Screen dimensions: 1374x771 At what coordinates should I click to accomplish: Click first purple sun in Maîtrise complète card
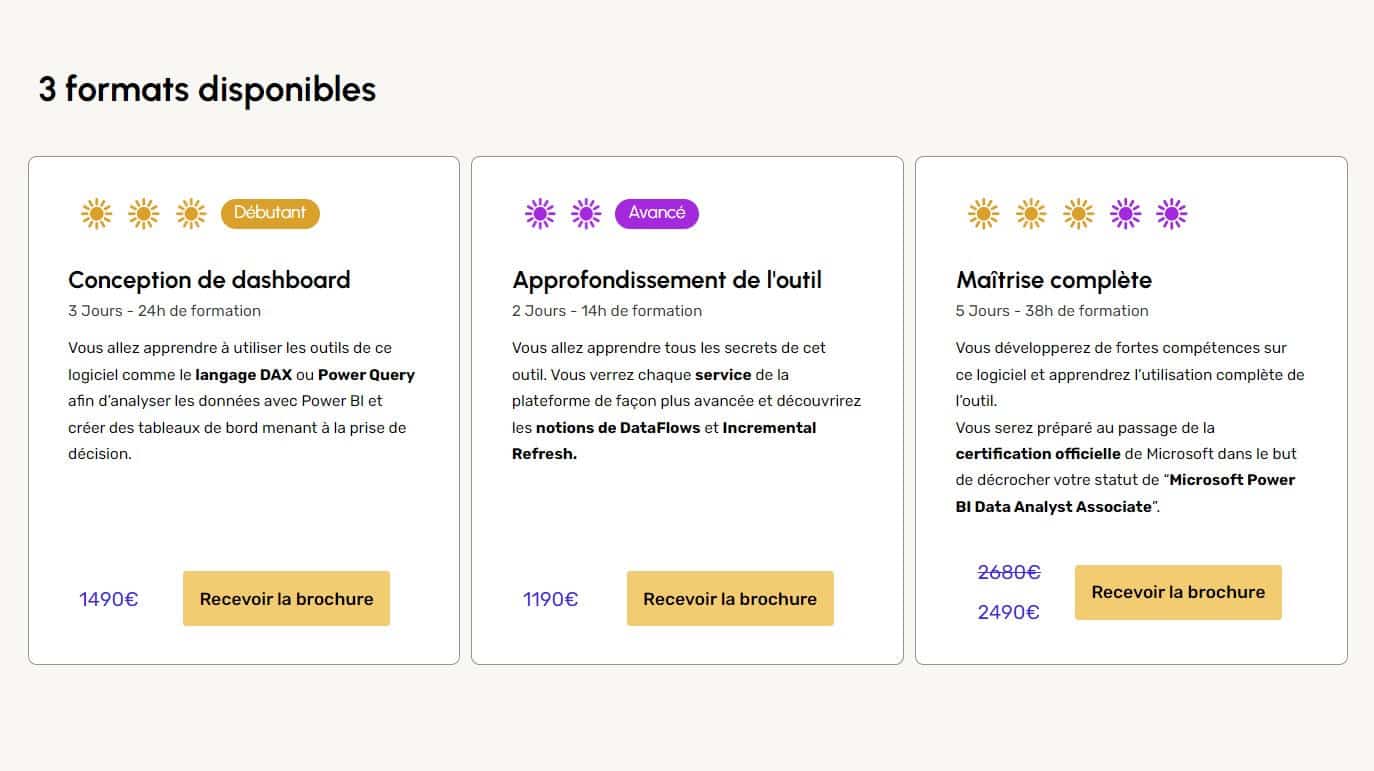coord(1125,214)
